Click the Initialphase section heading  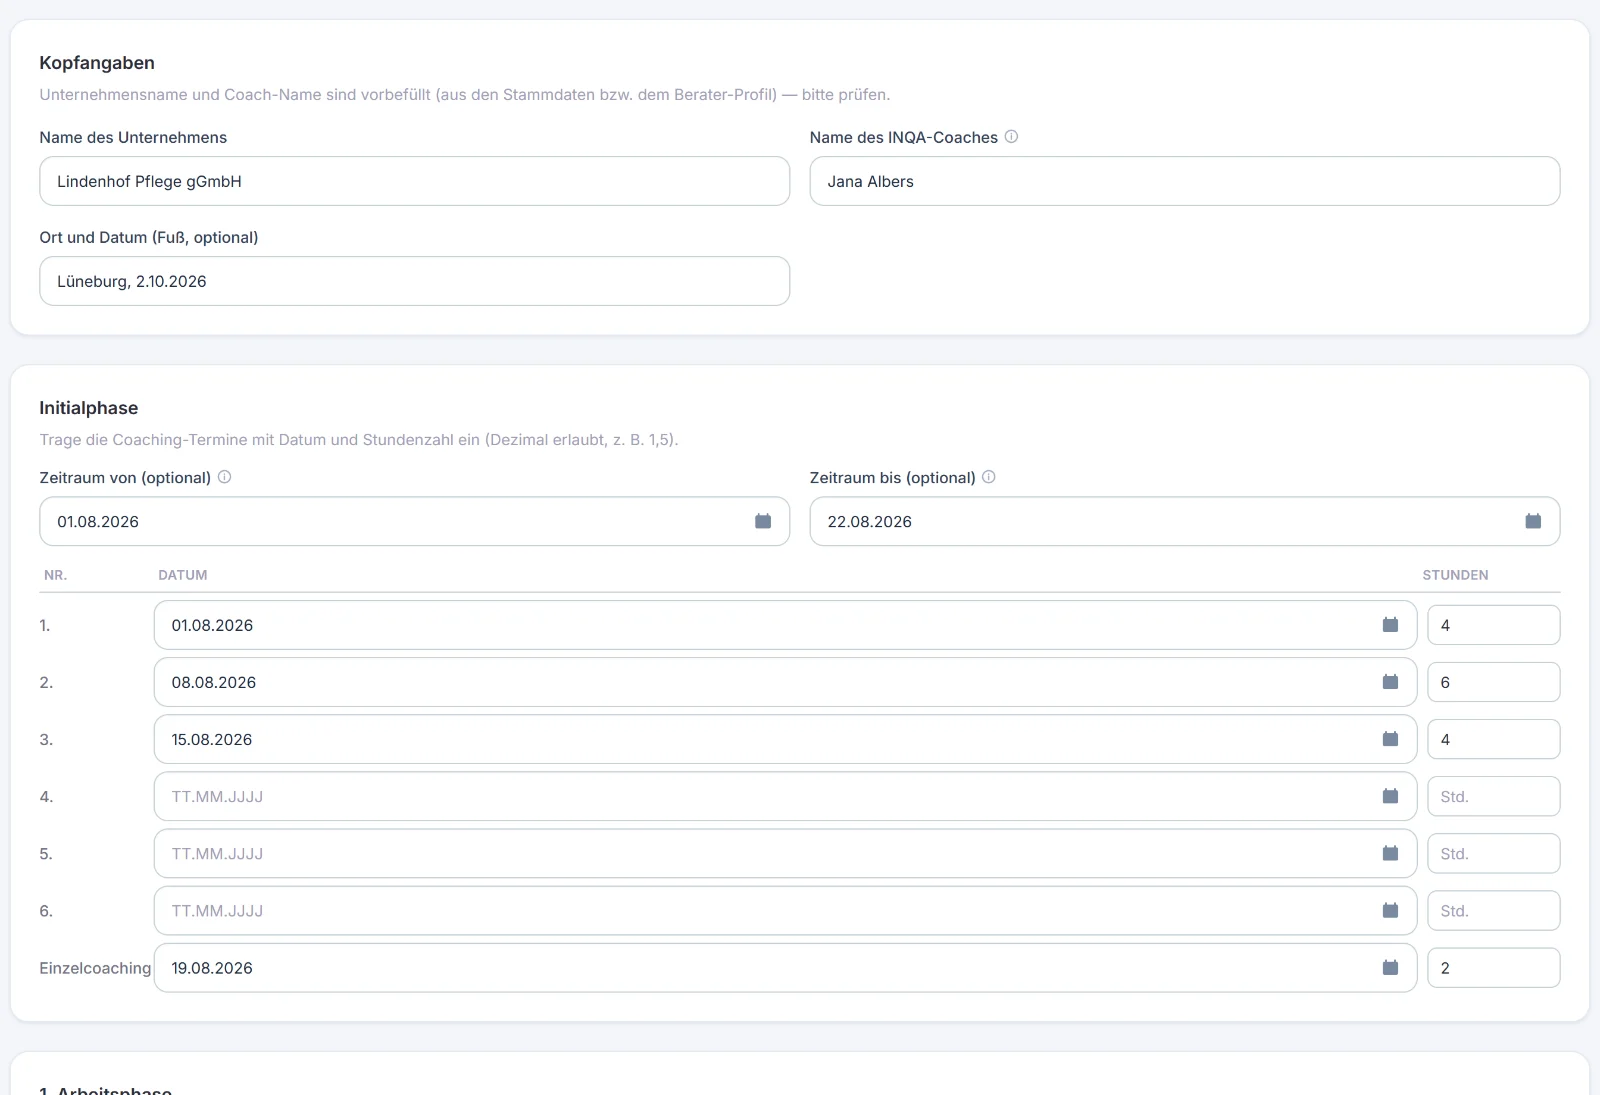click(89, 408)
